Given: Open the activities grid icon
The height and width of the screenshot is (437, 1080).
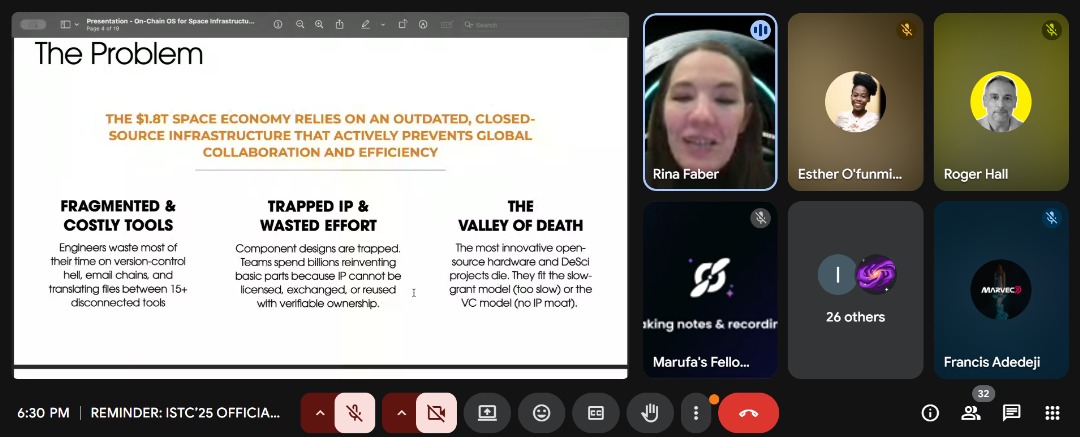Looking at the screenshot, I should [x=1052, y=413].
